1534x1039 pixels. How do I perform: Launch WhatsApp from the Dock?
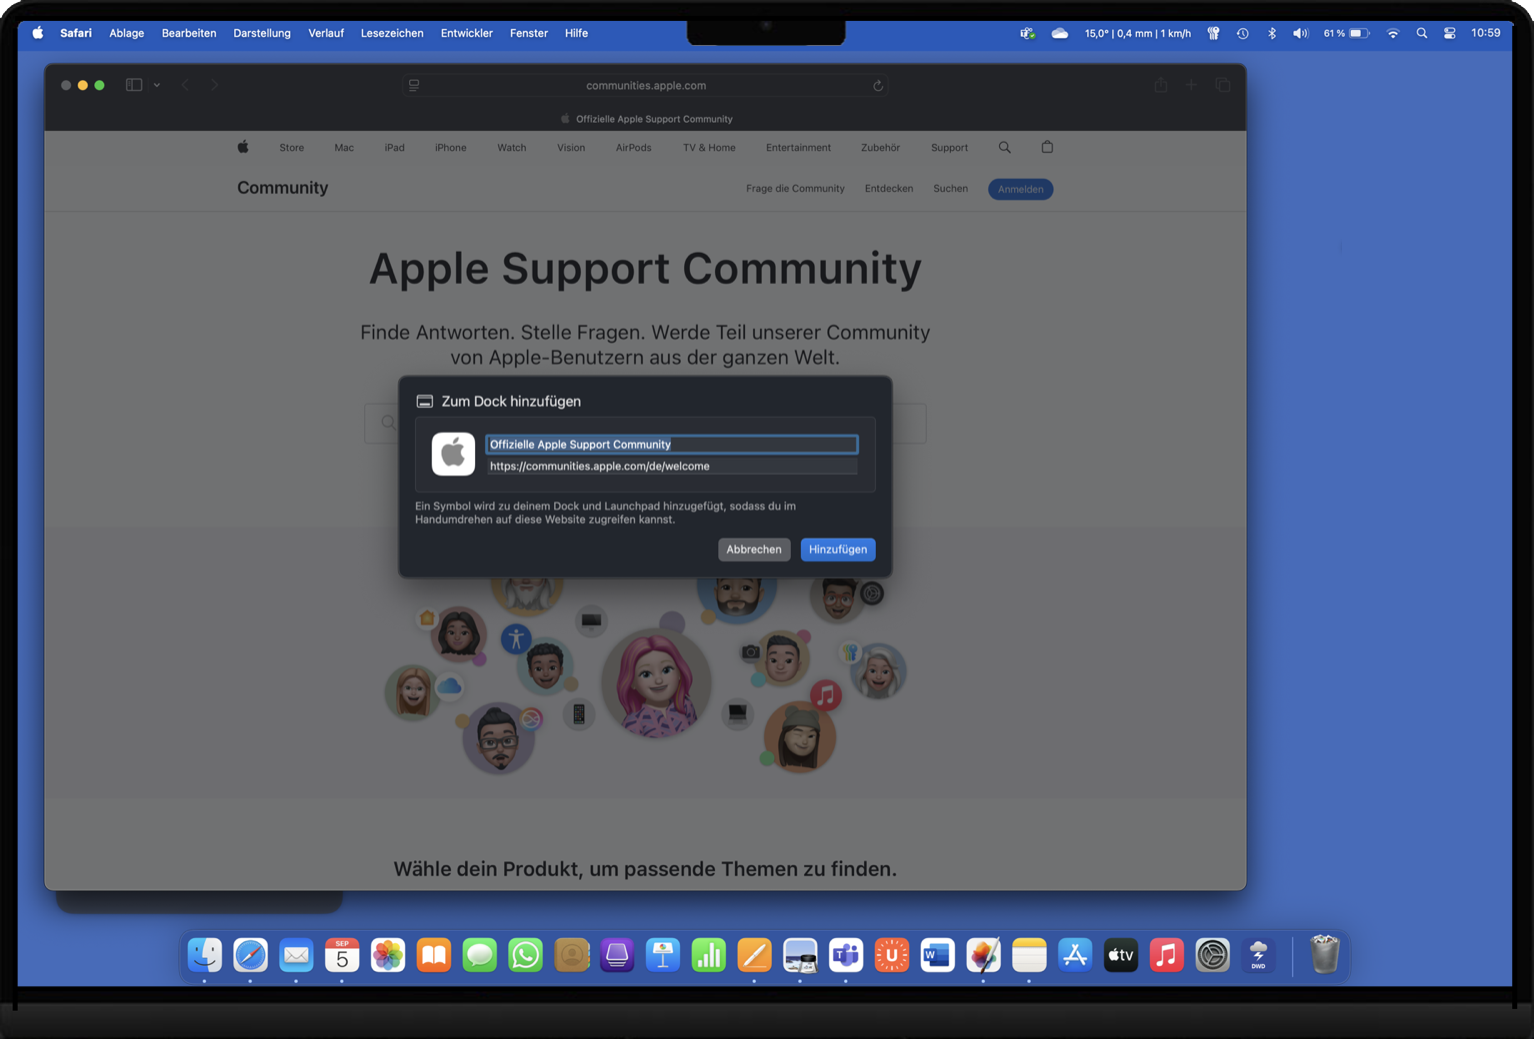coord(525,955)
